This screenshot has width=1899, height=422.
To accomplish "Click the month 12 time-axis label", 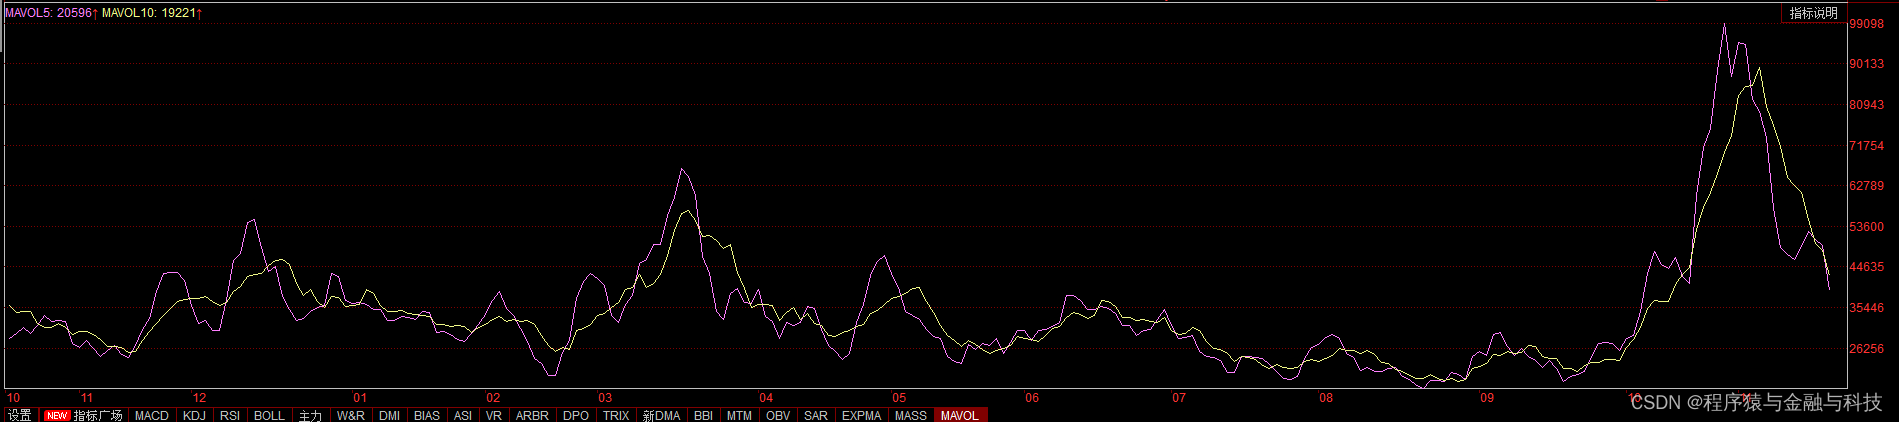I will 199,398.
